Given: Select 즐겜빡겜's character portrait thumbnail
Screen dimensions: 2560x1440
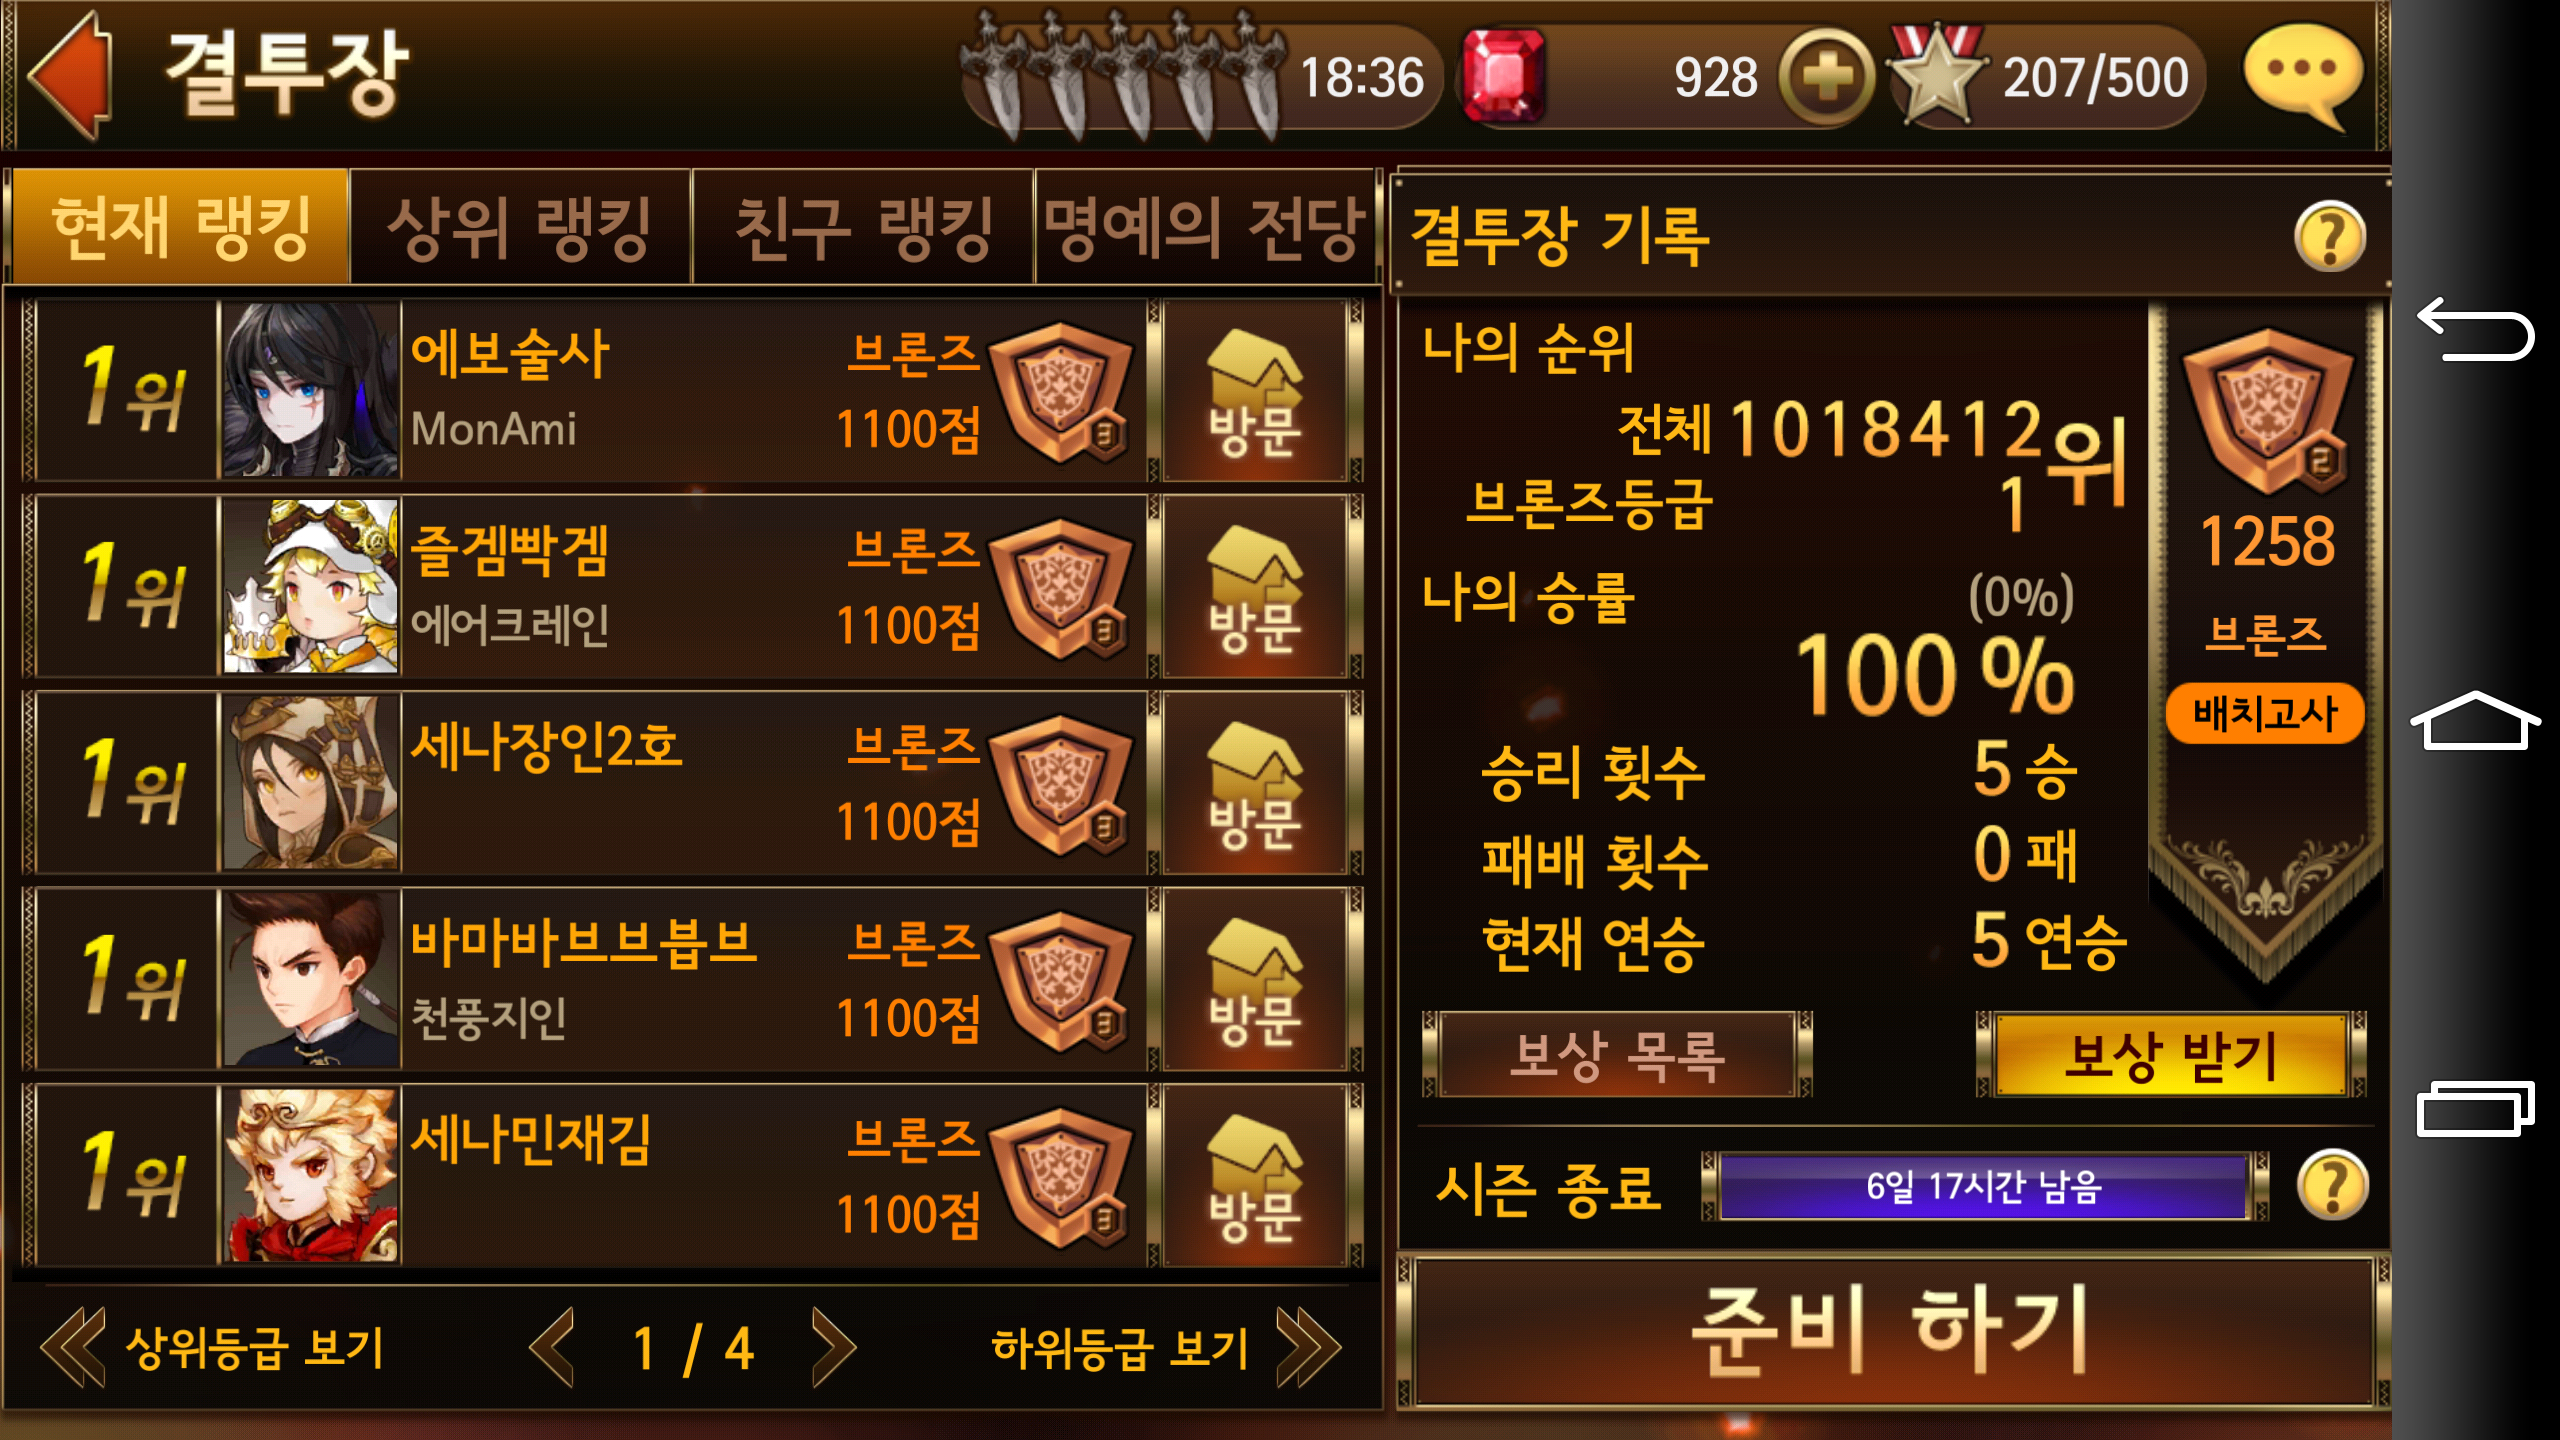Looking at the screenshot, I should [310, 587].
